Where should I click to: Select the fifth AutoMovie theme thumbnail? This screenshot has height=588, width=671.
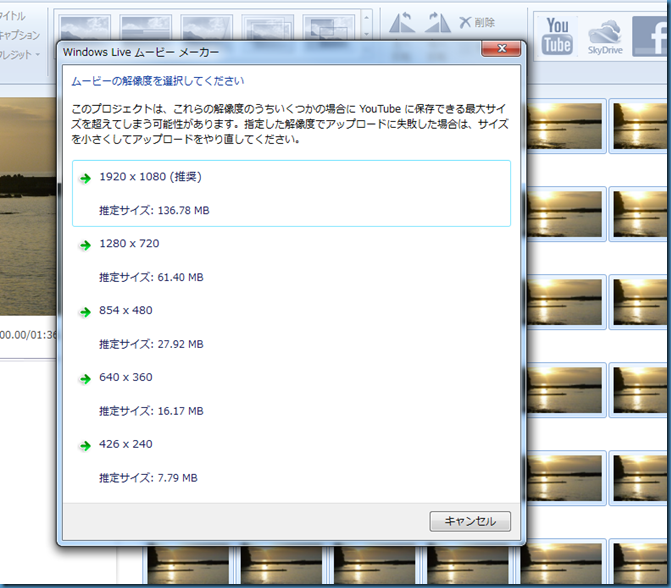pos(328,27)
